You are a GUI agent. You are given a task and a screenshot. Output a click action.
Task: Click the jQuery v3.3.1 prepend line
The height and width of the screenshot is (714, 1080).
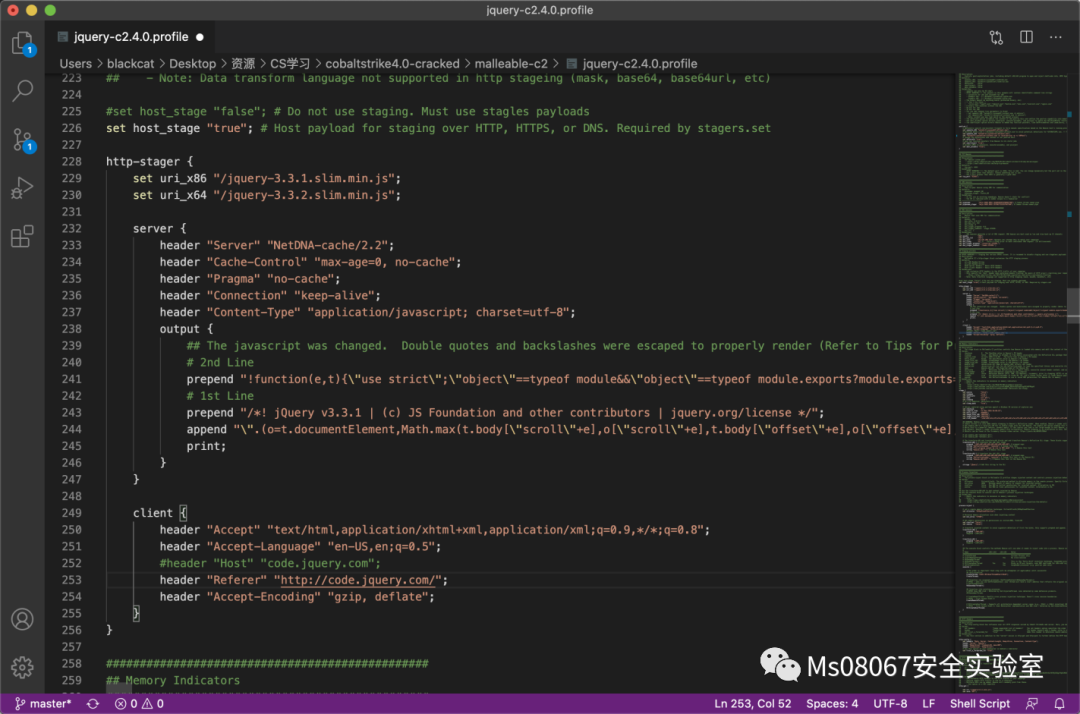pos(506,413)
